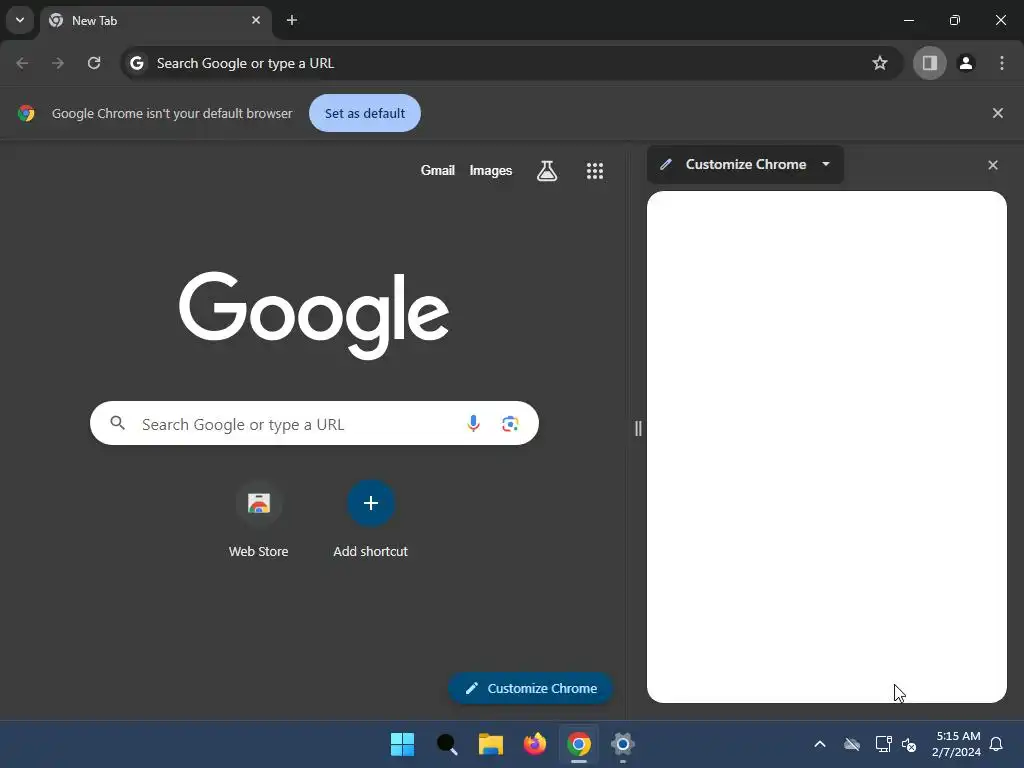Screen dimensions: 1024x768
Task: Open Windows taskbar search
Action: point(447,744)
